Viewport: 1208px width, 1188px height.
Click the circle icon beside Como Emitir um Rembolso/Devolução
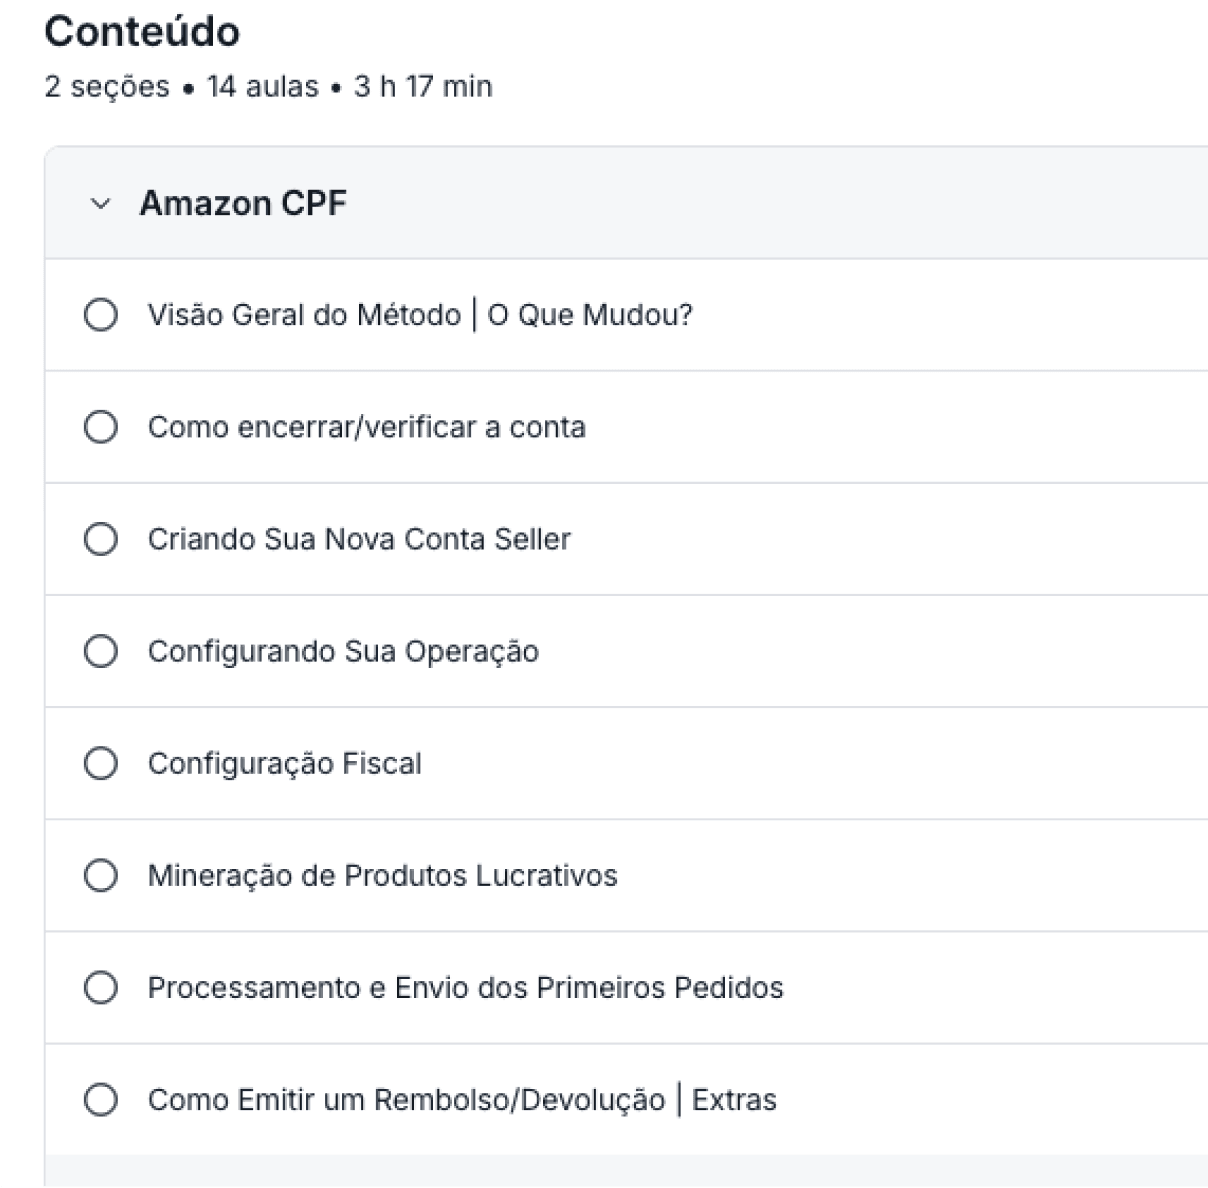pos(100,1099)
